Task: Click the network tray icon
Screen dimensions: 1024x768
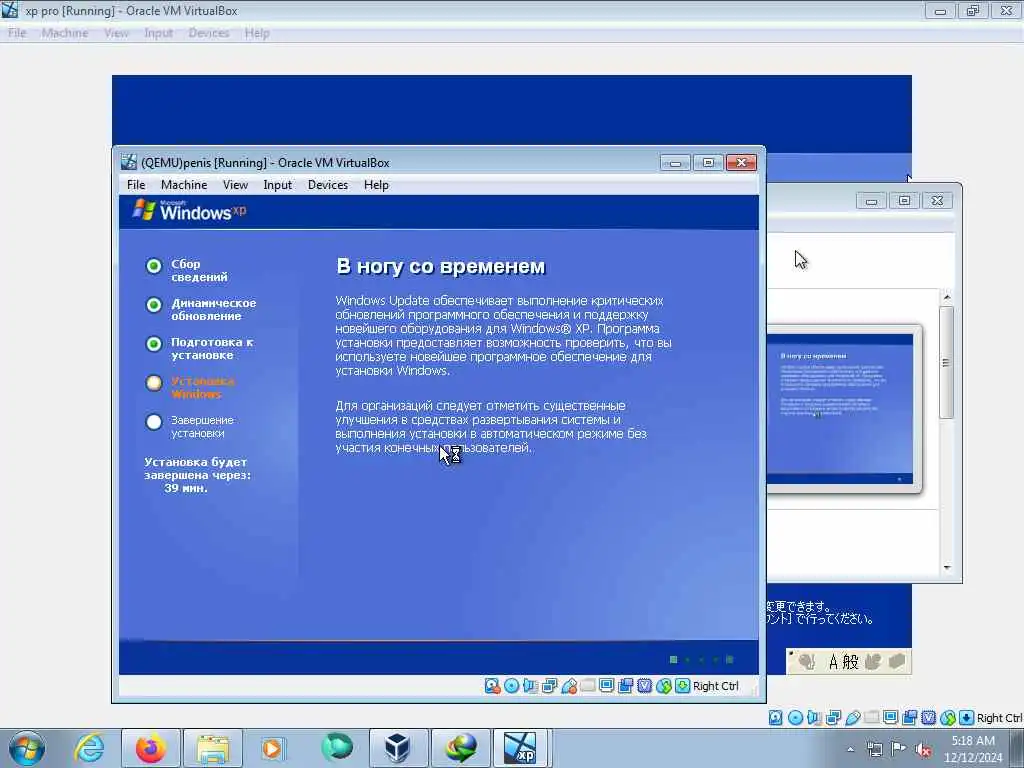Action: 874,749
